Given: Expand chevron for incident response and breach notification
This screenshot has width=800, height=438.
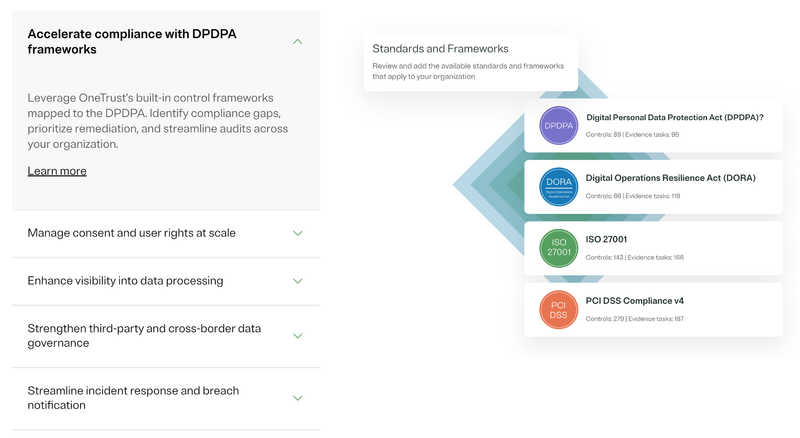Looking at the screenshot, I should click(x=297, y=398).
